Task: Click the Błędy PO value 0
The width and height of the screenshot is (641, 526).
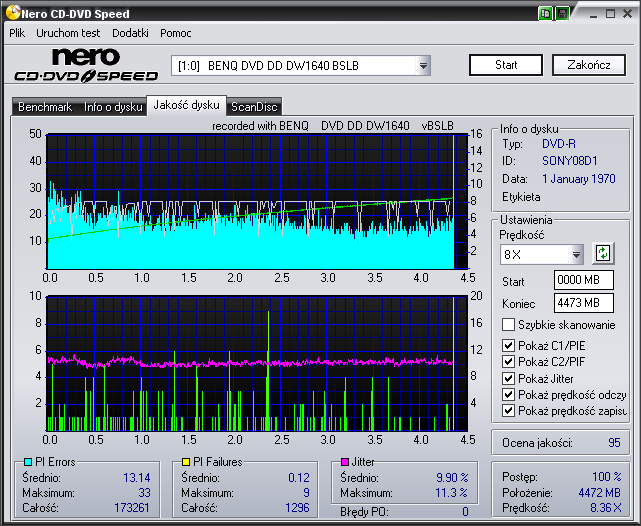Action: (x=465, y=512)
